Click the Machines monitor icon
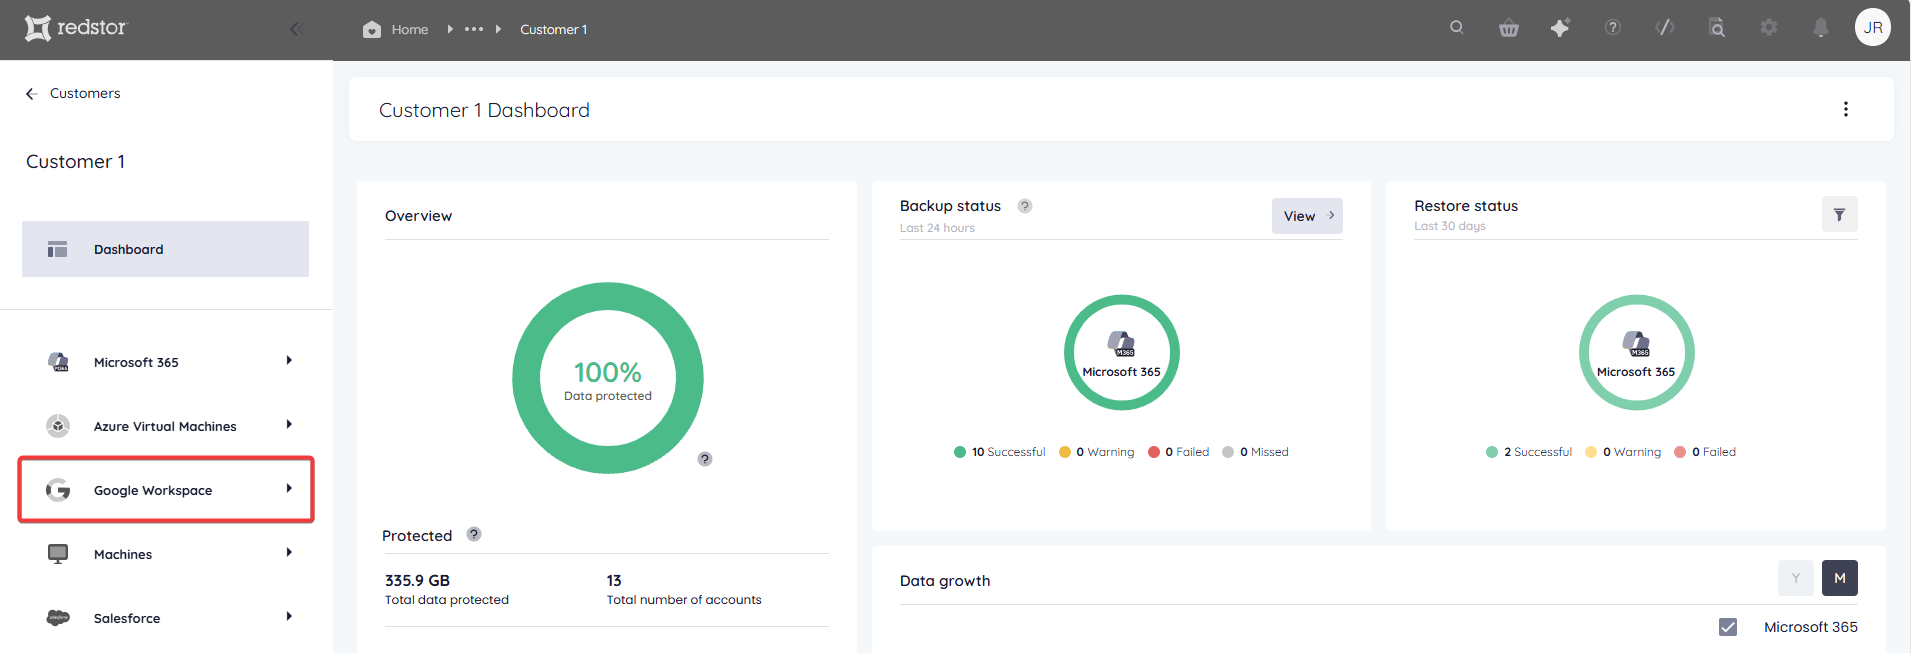Screen dimensions: 1911x653 [58, 554]
